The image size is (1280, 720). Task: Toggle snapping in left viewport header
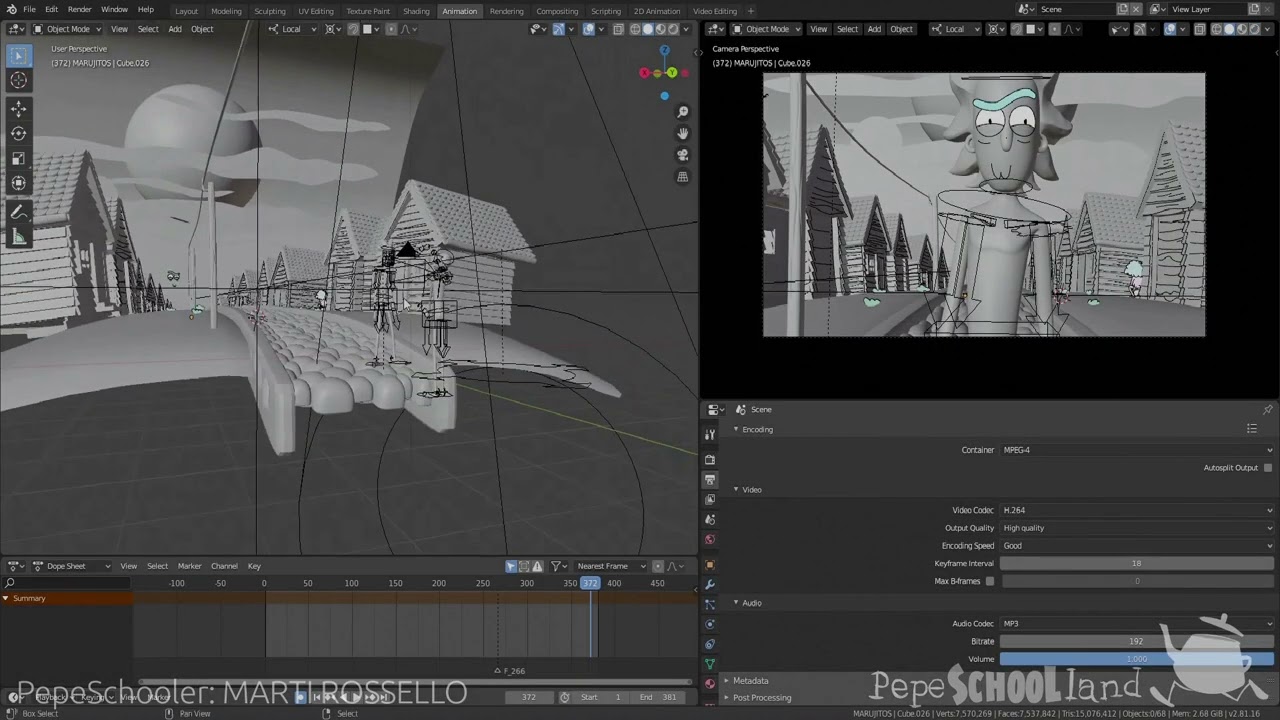point(353,29)
